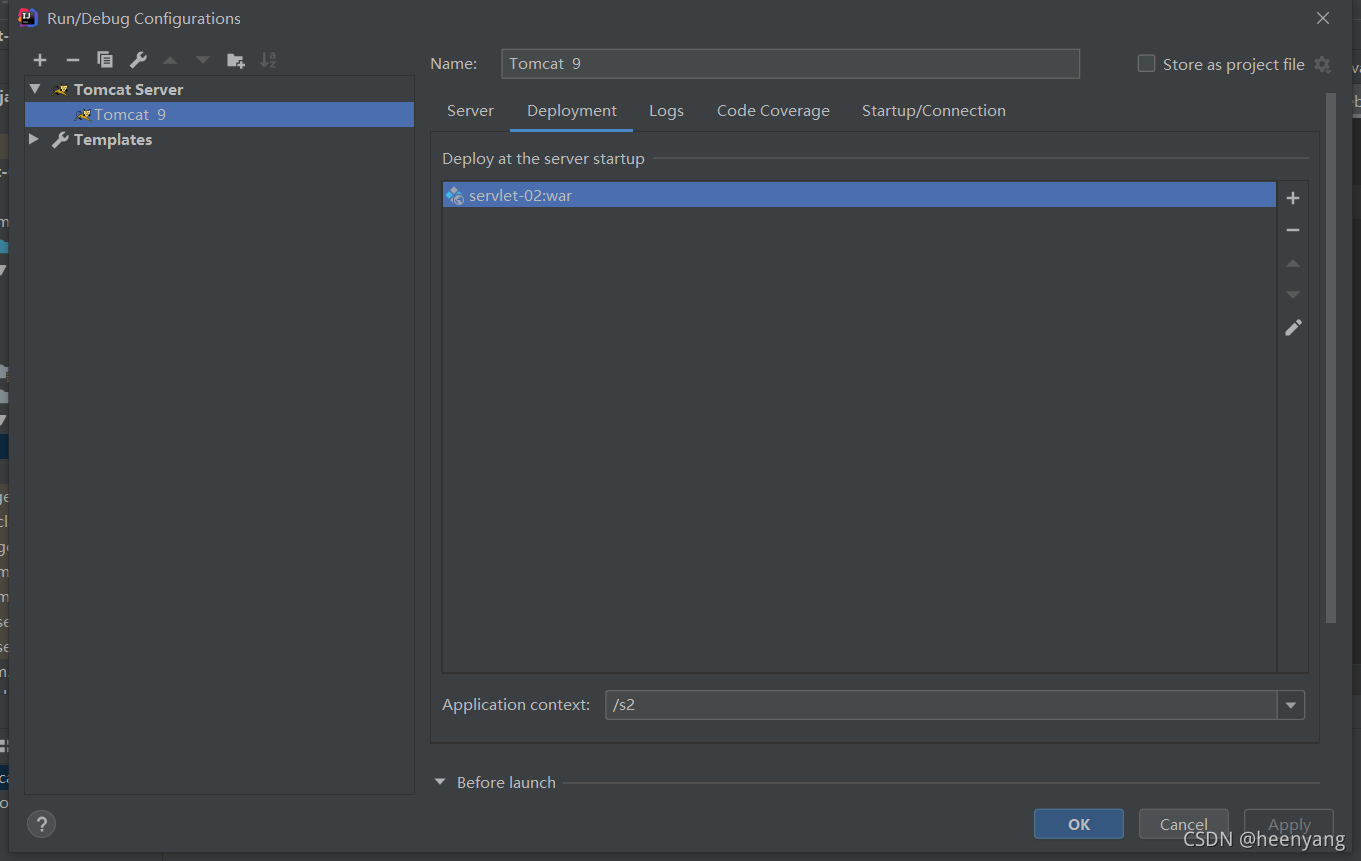Image resolution: width=1361 pixels, height=861 pixels.
Task: Click the Templates tree label
Action: [113, 140]
